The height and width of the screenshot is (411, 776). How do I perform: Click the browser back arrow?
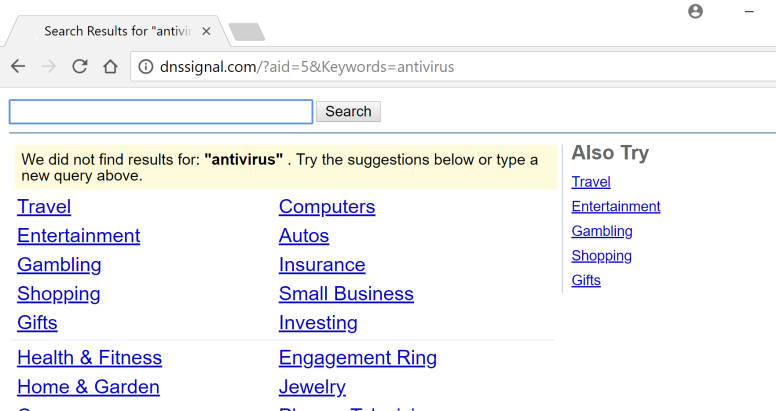tap(18, 67)
